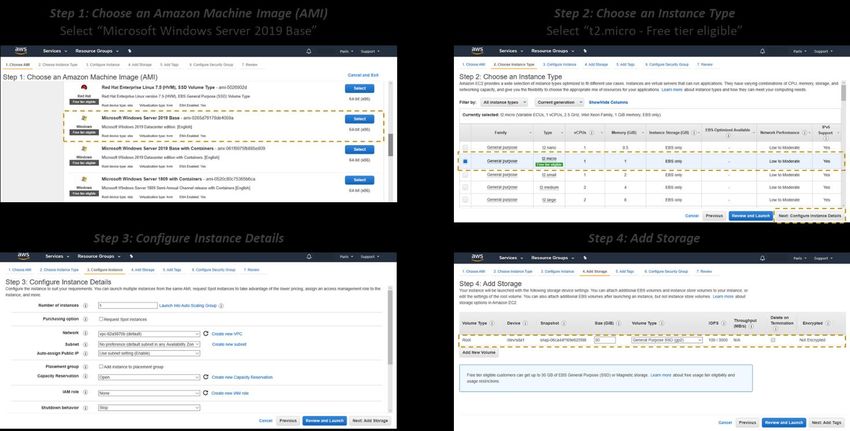Select Microsoft Windows Server 2019 Base AMI
850x431 pixels.
click(359, 119)
